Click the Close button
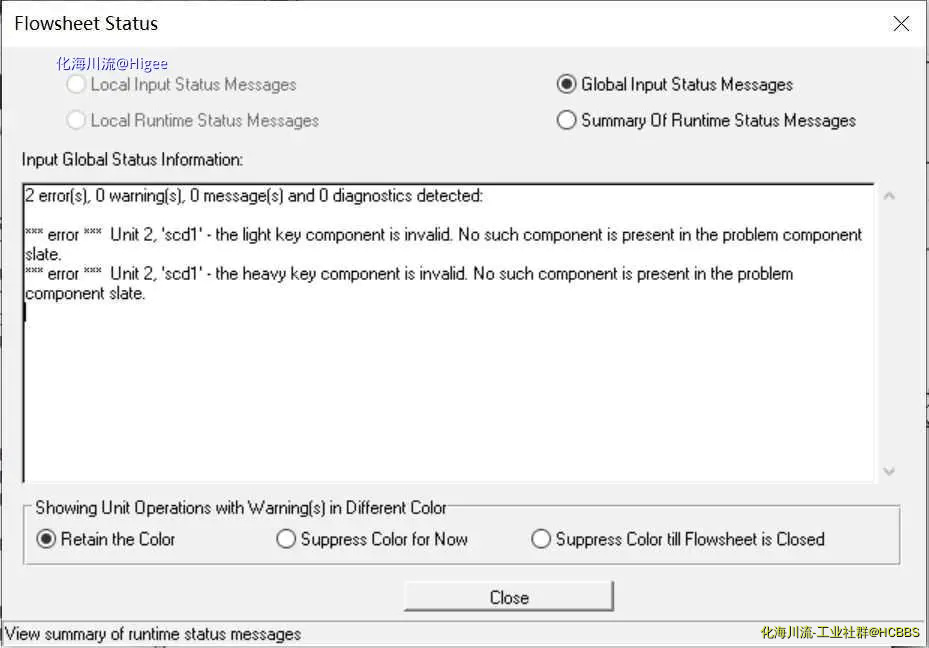929x648 pixels. click(508, 596)
